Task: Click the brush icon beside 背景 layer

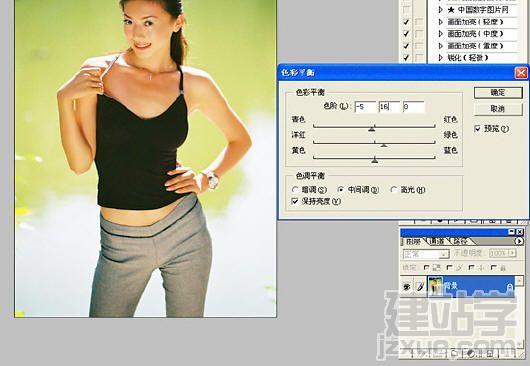Action: pos(419,287)
